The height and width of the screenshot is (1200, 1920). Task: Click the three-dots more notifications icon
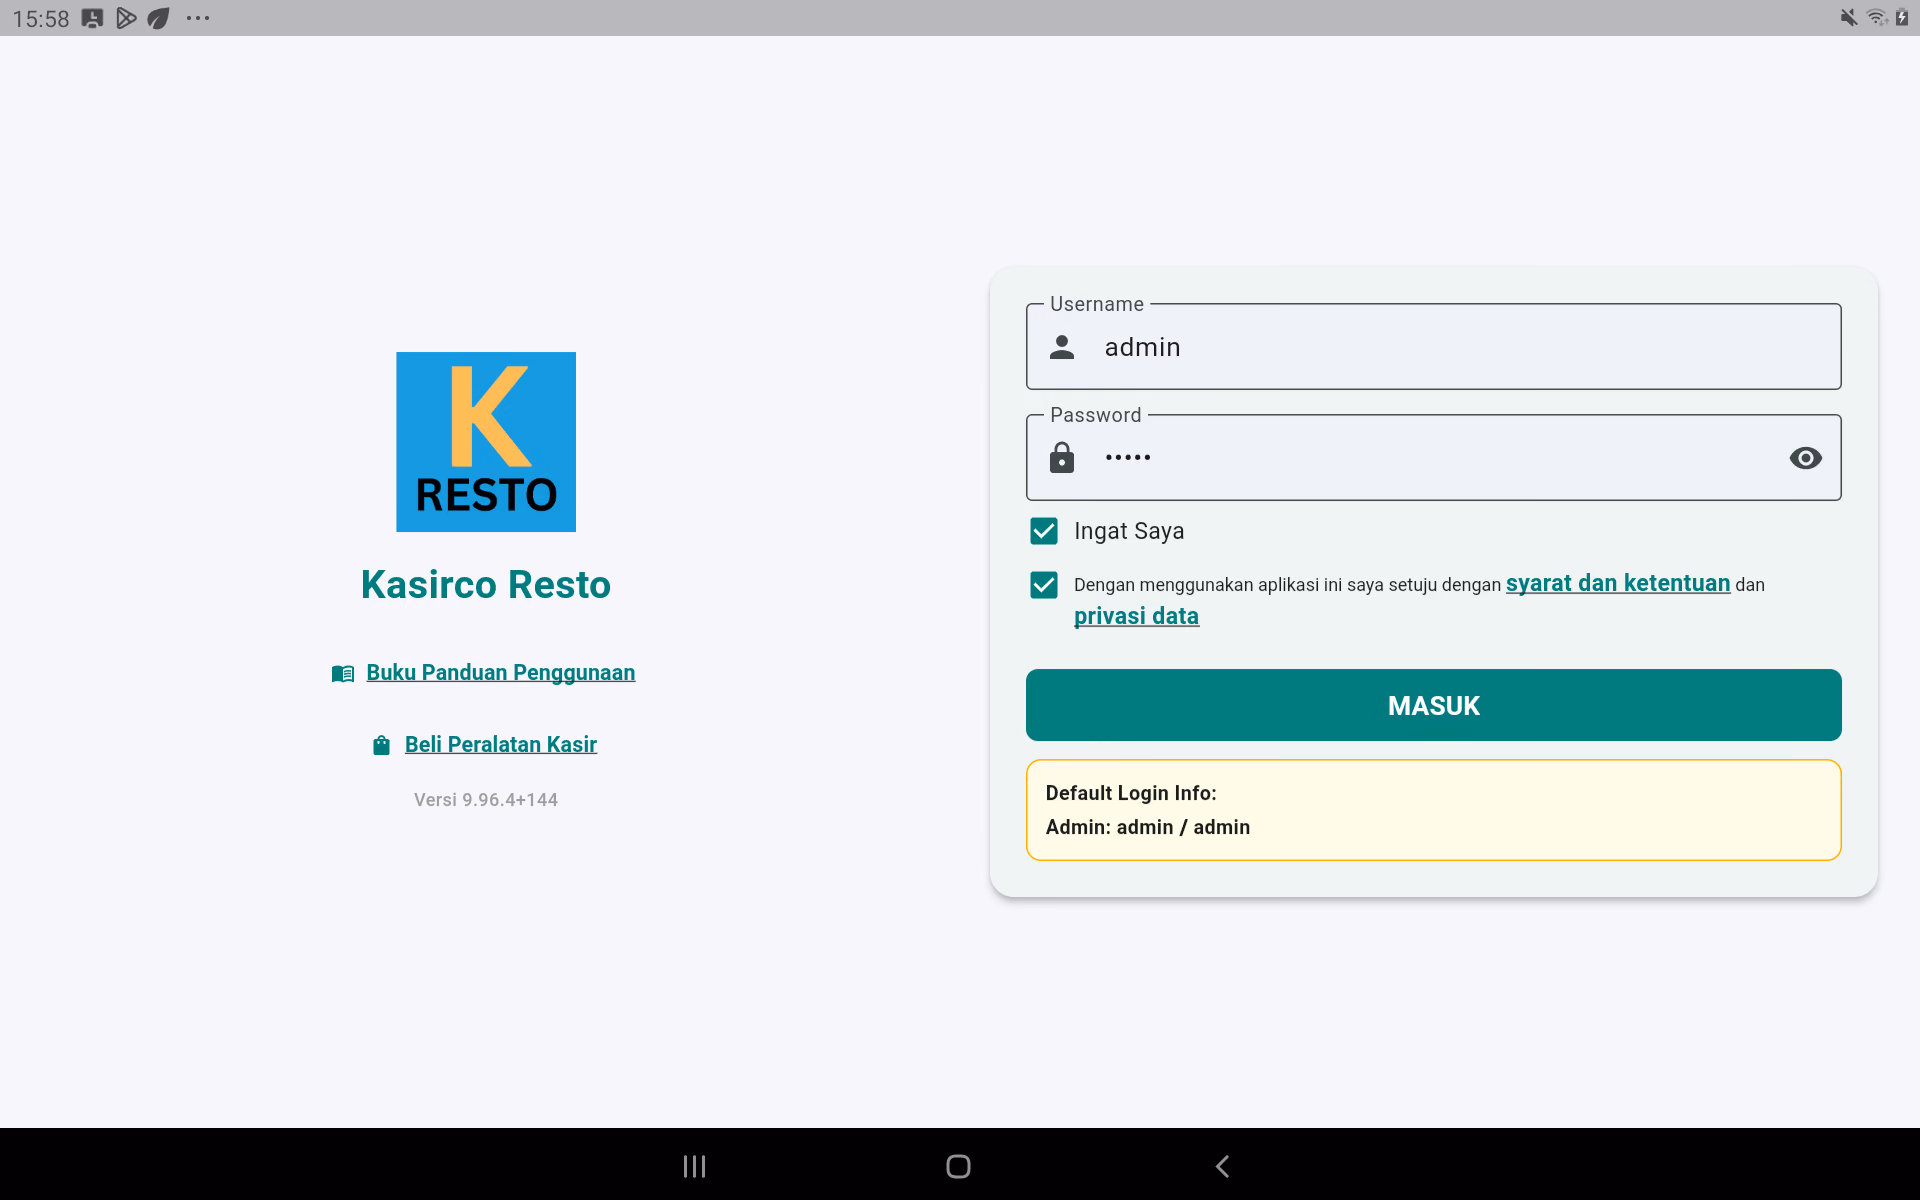point(198,18)
